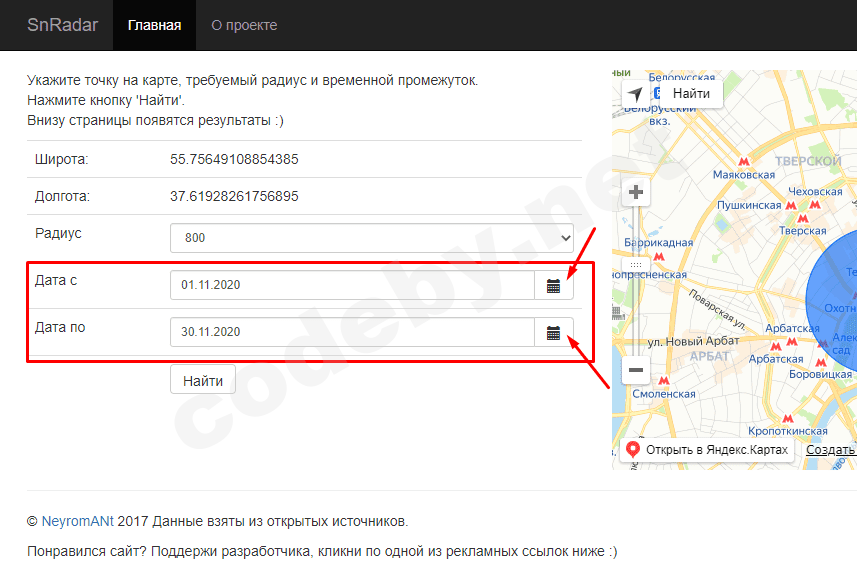Click the Создать link on the map
The image size is (857, 585).
(831, 450)
